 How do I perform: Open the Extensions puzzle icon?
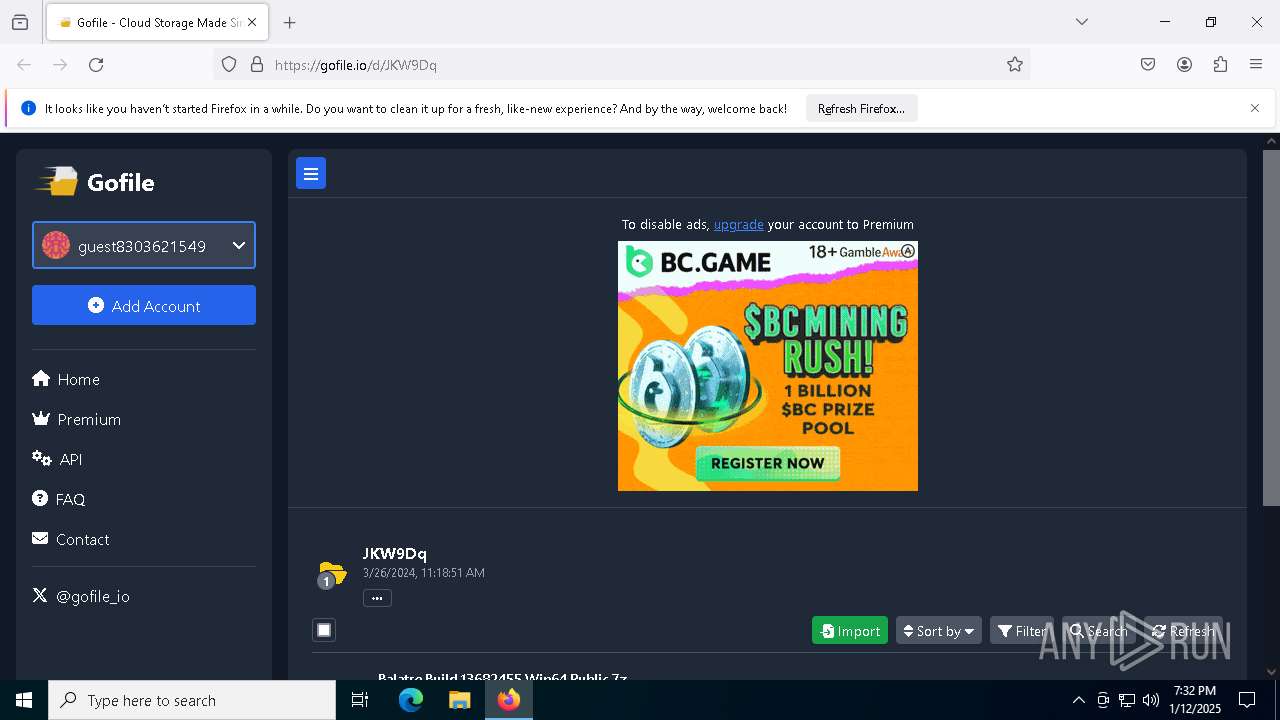tap(1220, 65)
